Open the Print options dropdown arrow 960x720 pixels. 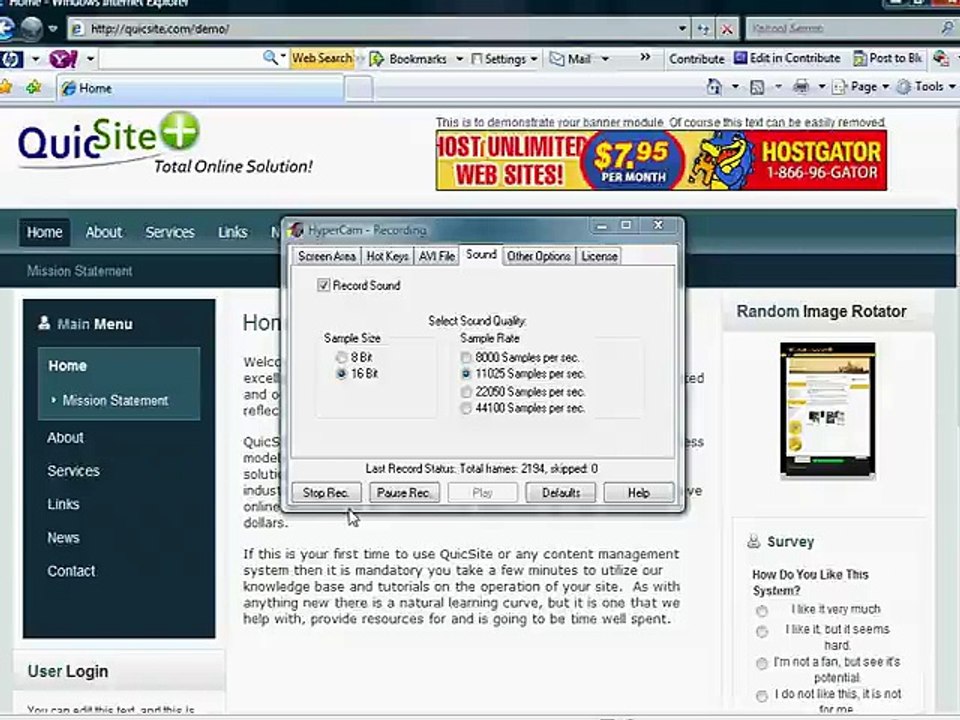(x=822, y=87)
